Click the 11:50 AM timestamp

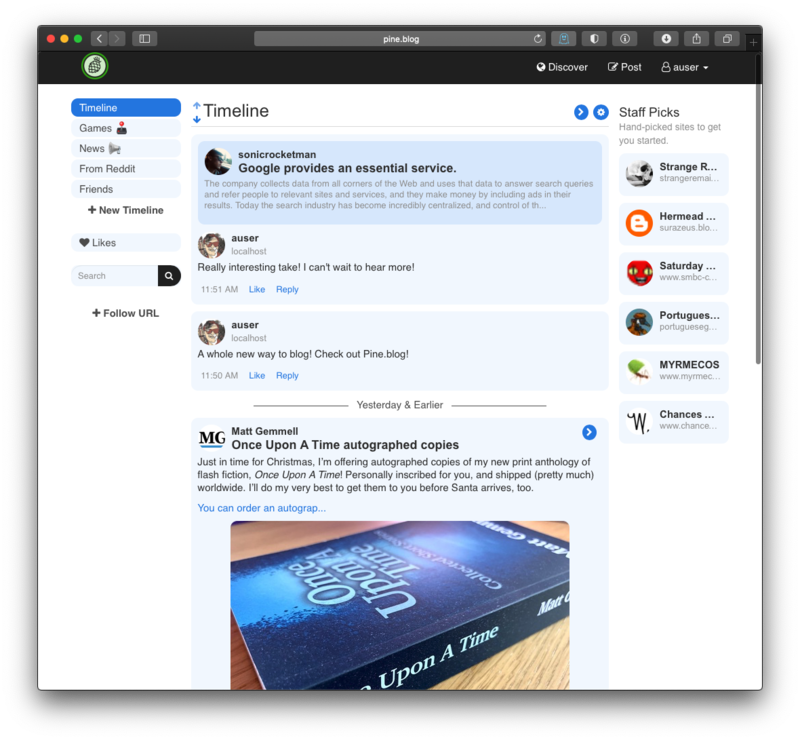click(219, 376)
